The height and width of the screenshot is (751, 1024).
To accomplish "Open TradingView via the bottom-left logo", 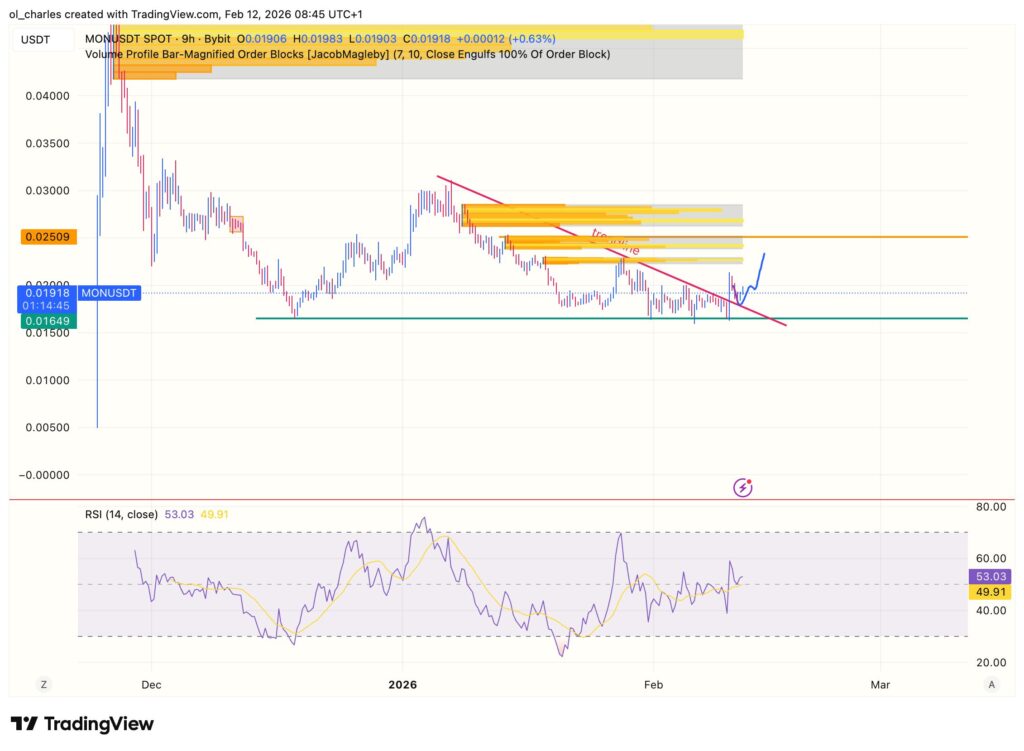I will click(x=79, y=723).
